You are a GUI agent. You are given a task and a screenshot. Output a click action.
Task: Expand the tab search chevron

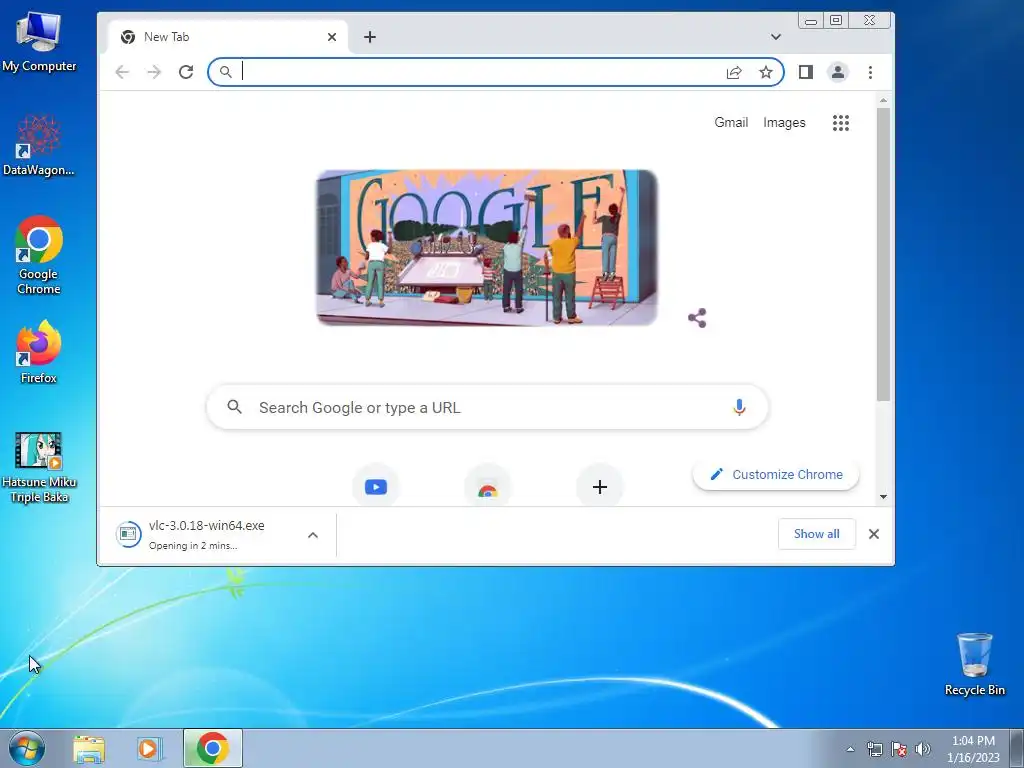pyautogui.click(x=776, y=37)
